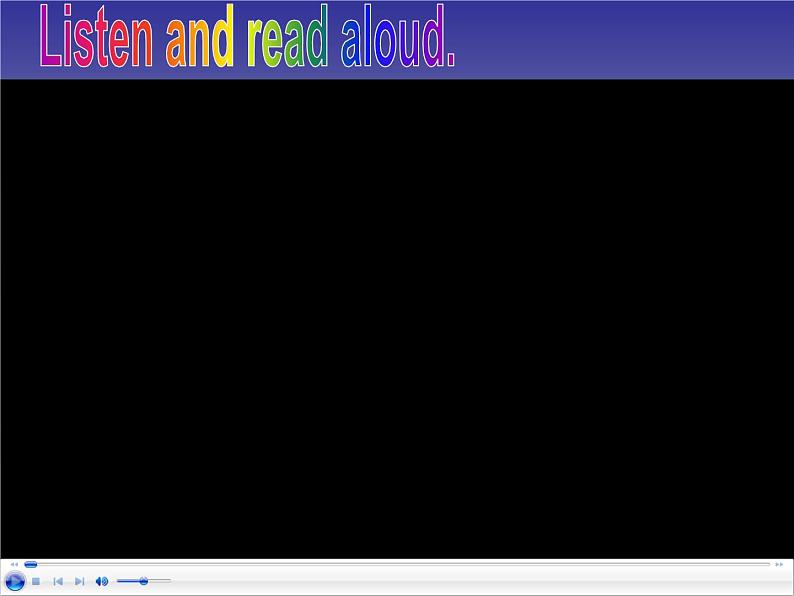Click the empty area of the player control bar
The width and height of the screenshot is (794, 596).
coord(480,582)
